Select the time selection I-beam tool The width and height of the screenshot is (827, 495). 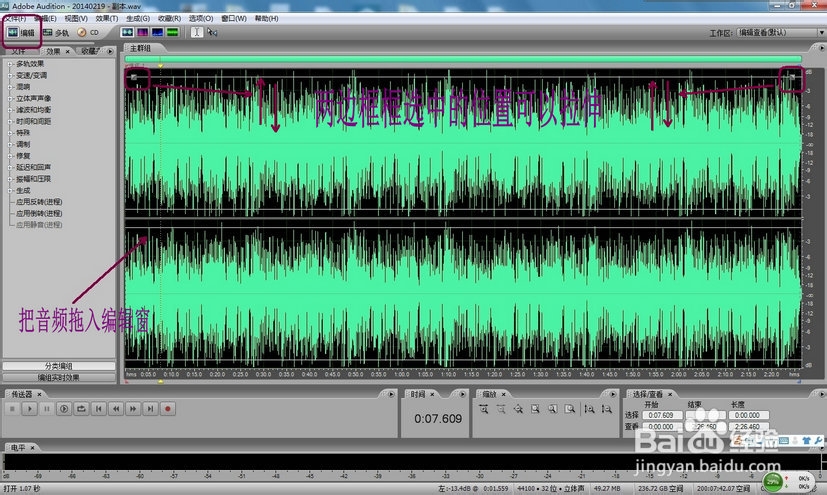click(196, 32)
